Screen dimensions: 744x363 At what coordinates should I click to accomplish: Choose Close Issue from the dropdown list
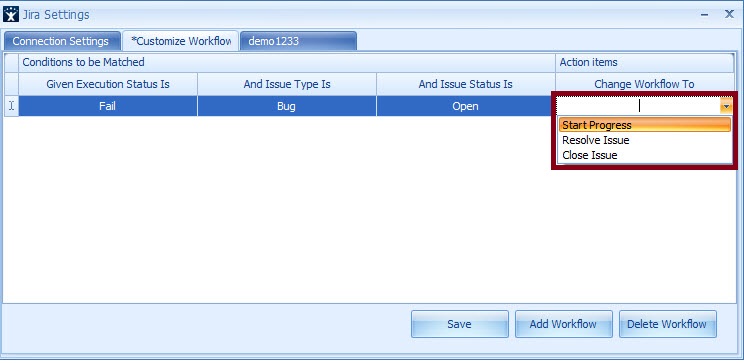(x=644, y=155)
